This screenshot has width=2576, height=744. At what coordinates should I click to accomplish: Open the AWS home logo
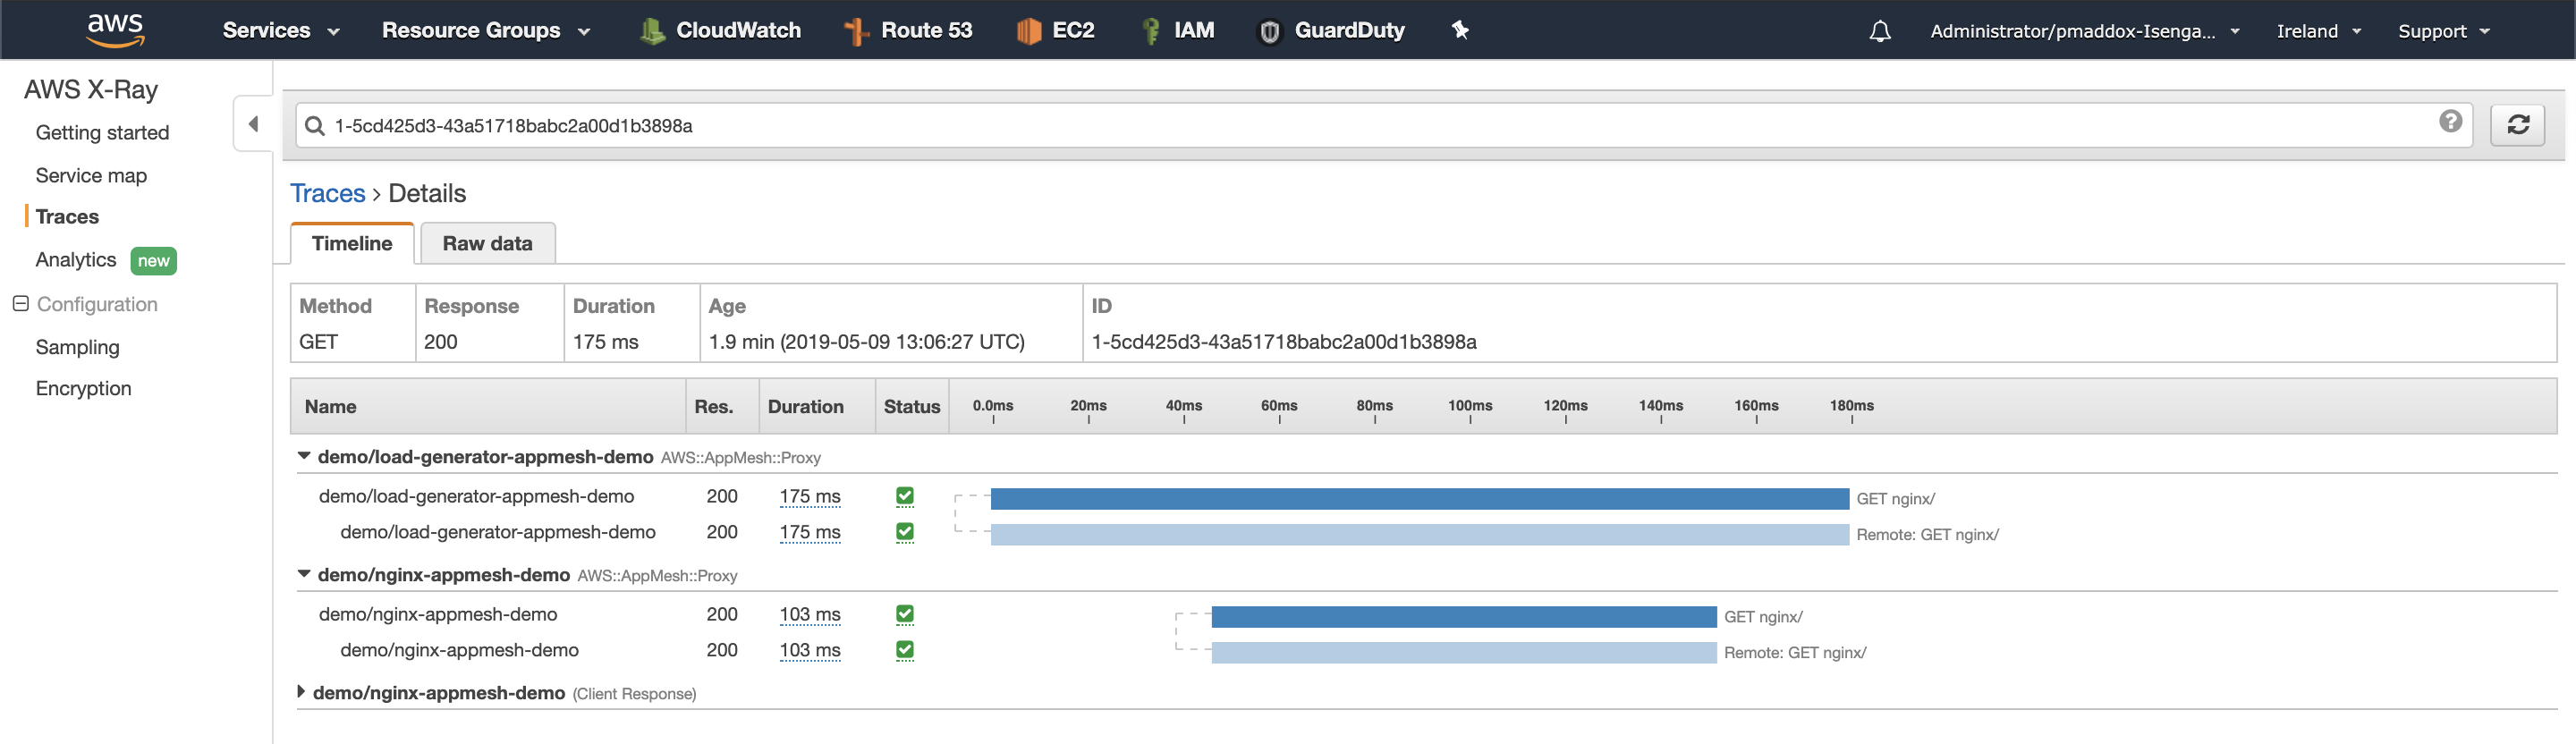tap(116, 30)
